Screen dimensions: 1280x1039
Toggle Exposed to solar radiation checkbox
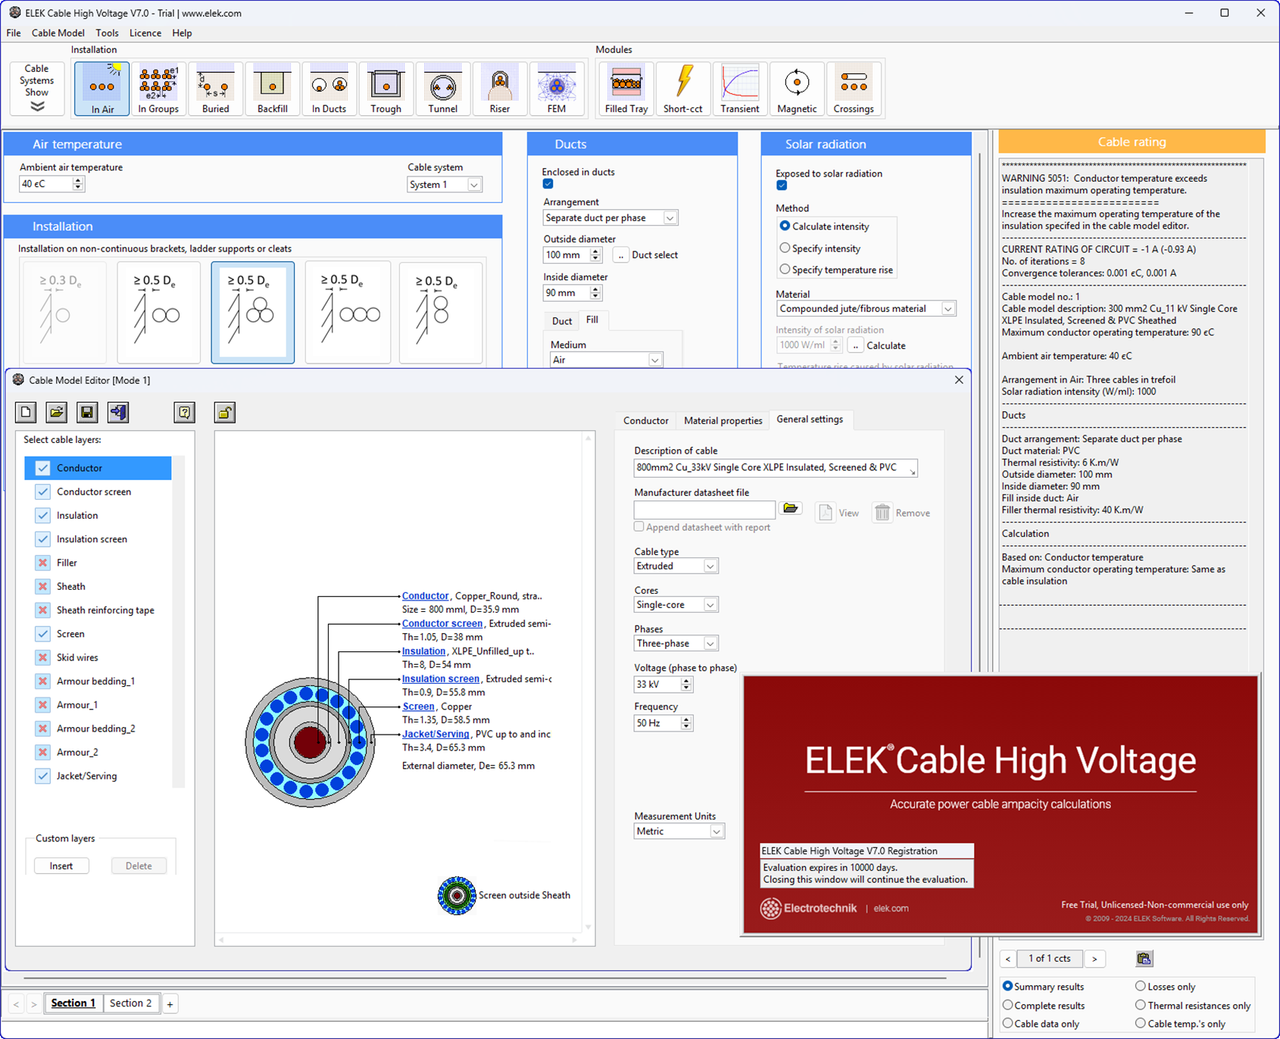[782, 185]
